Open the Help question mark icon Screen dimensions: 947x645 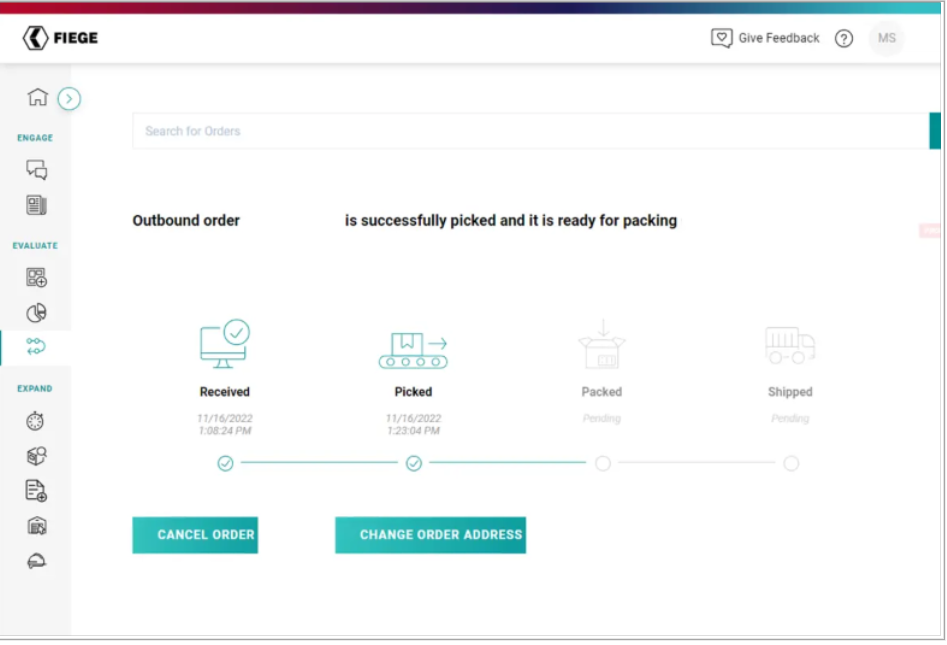[844, 37]
